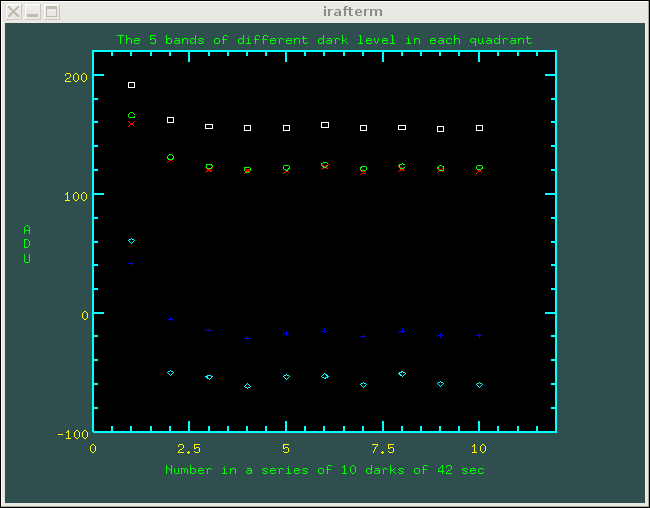This screenshot has width=650, height=508.
Task: Select the cyan diamond at dark 4
Action: (x=247, y=386)
